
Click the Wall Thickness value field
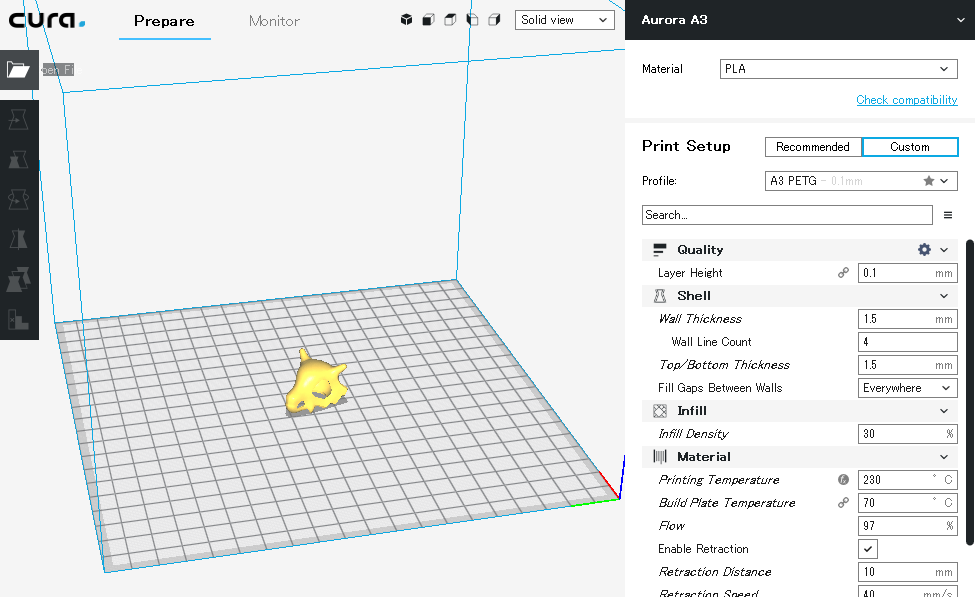pyautogui.click(x=908, y=319)
